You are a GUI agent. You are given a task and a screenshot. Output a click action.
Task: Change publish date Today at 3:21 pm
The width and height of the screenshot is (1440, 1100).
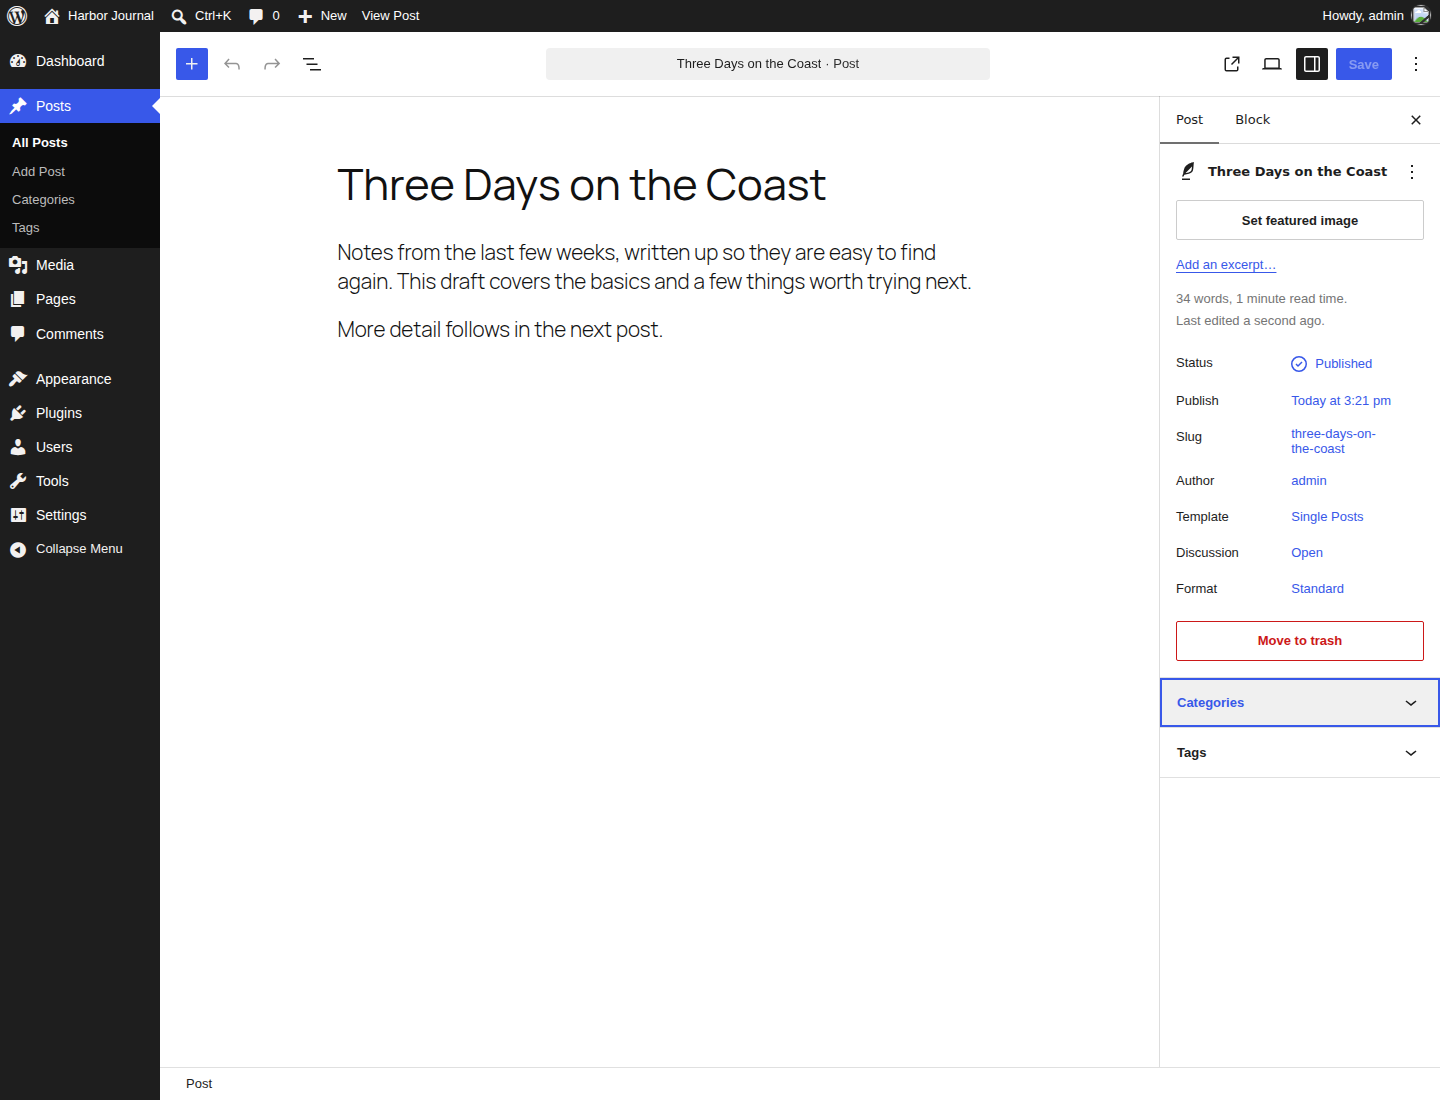pos(1341,401)
